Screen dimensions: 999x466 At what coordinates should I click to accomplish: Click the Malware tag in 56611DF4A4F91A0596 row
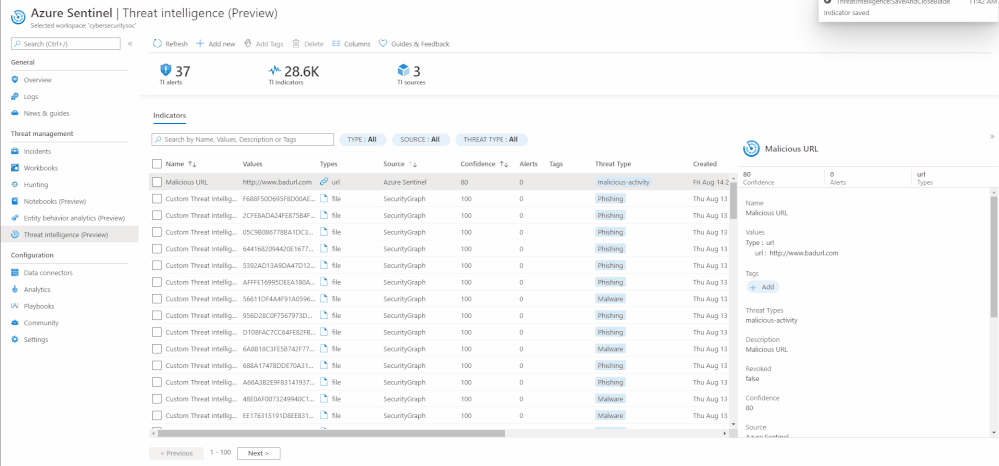[x=610, y=299]
